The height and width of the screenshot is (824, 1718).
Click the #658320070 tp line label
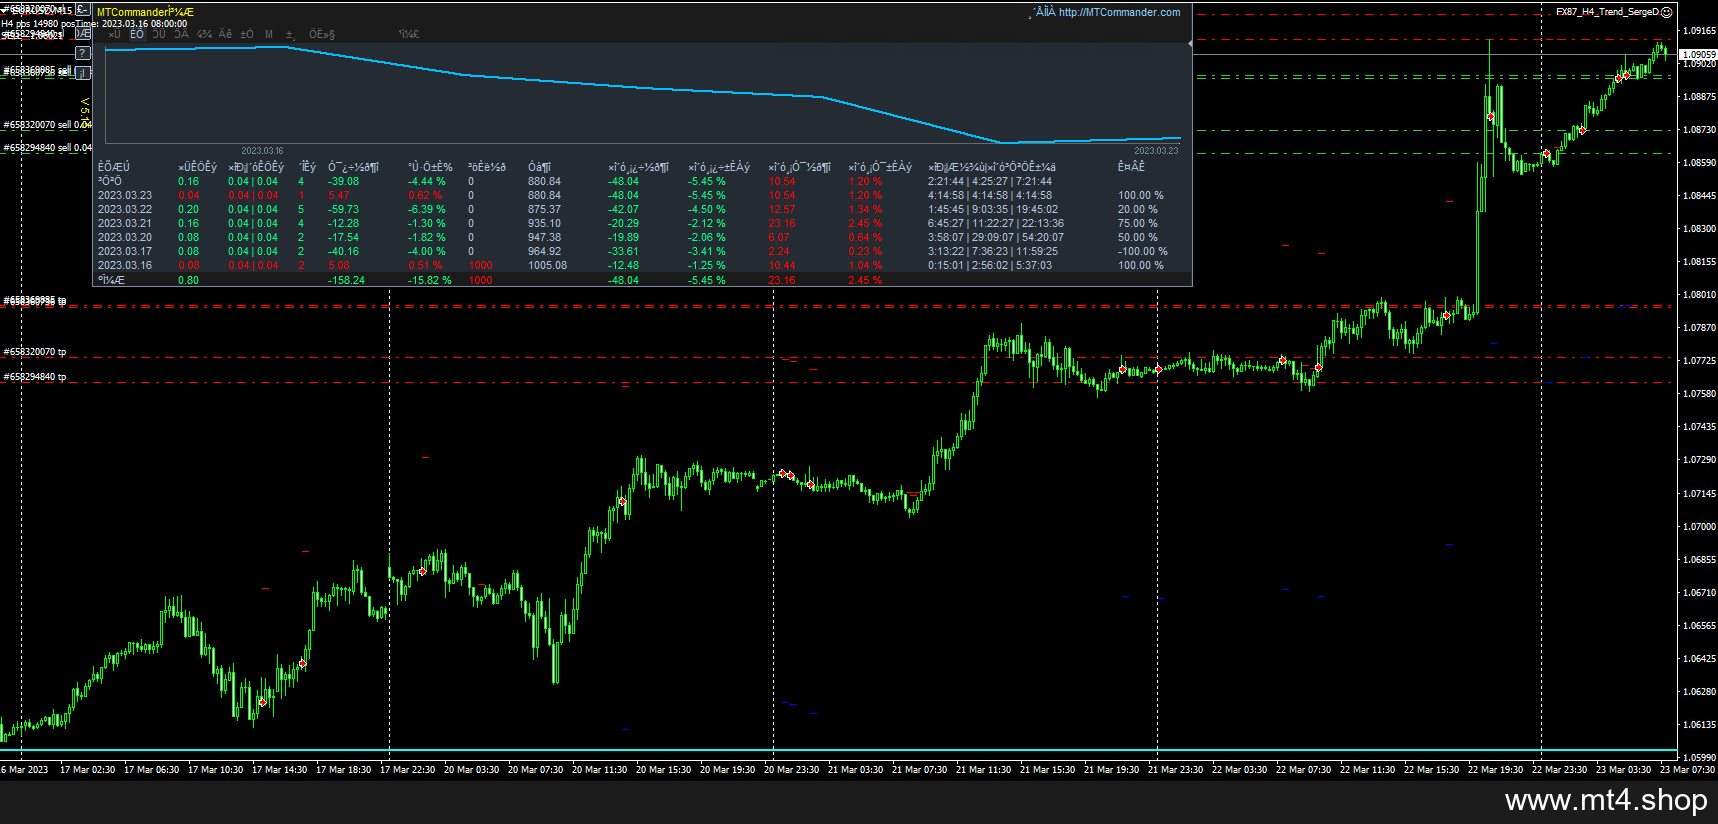tap(35, 352)
